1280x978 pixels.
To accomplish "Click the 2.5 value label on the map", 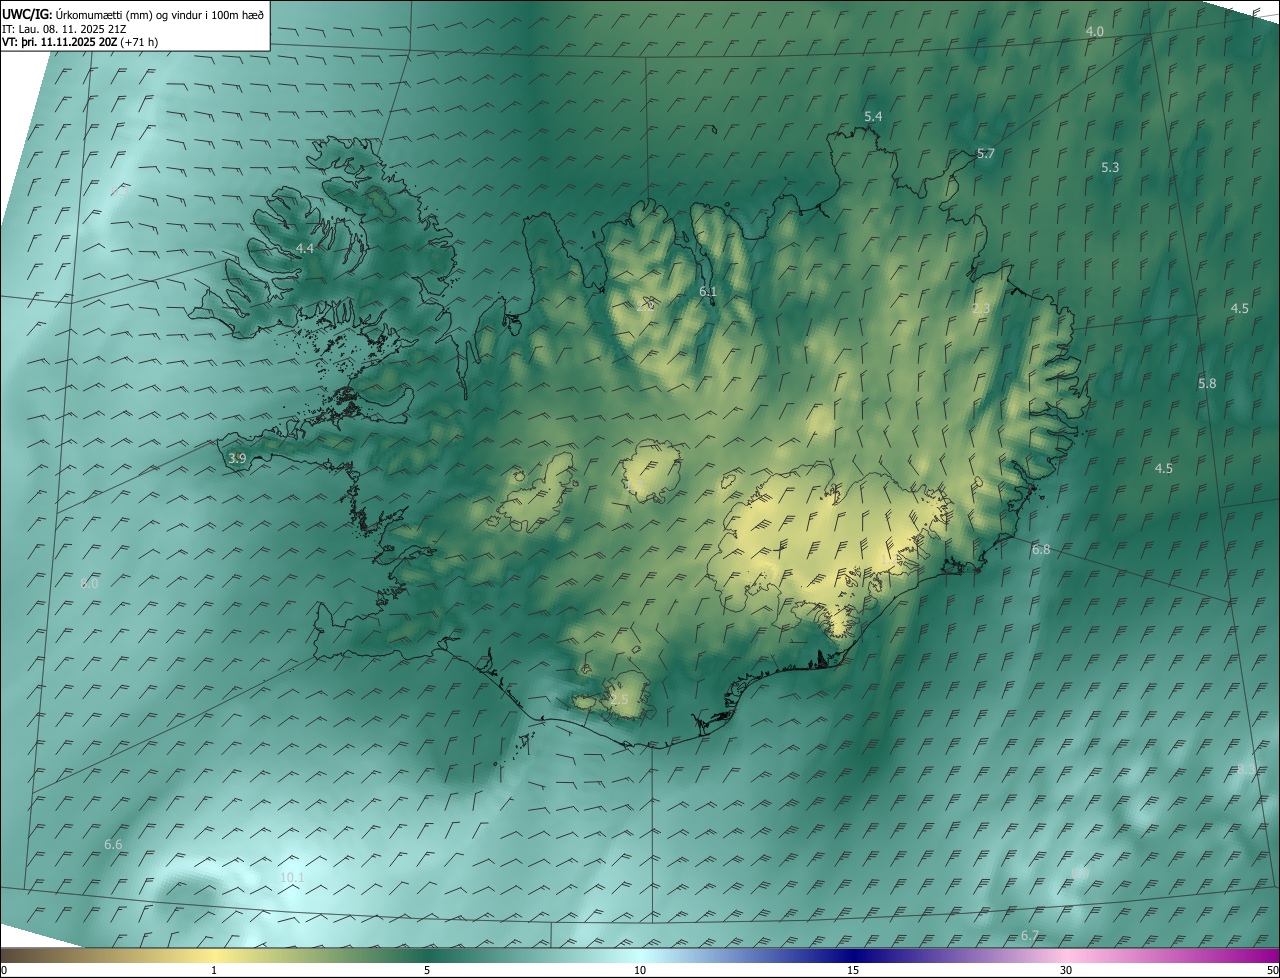I will [620, 700].
